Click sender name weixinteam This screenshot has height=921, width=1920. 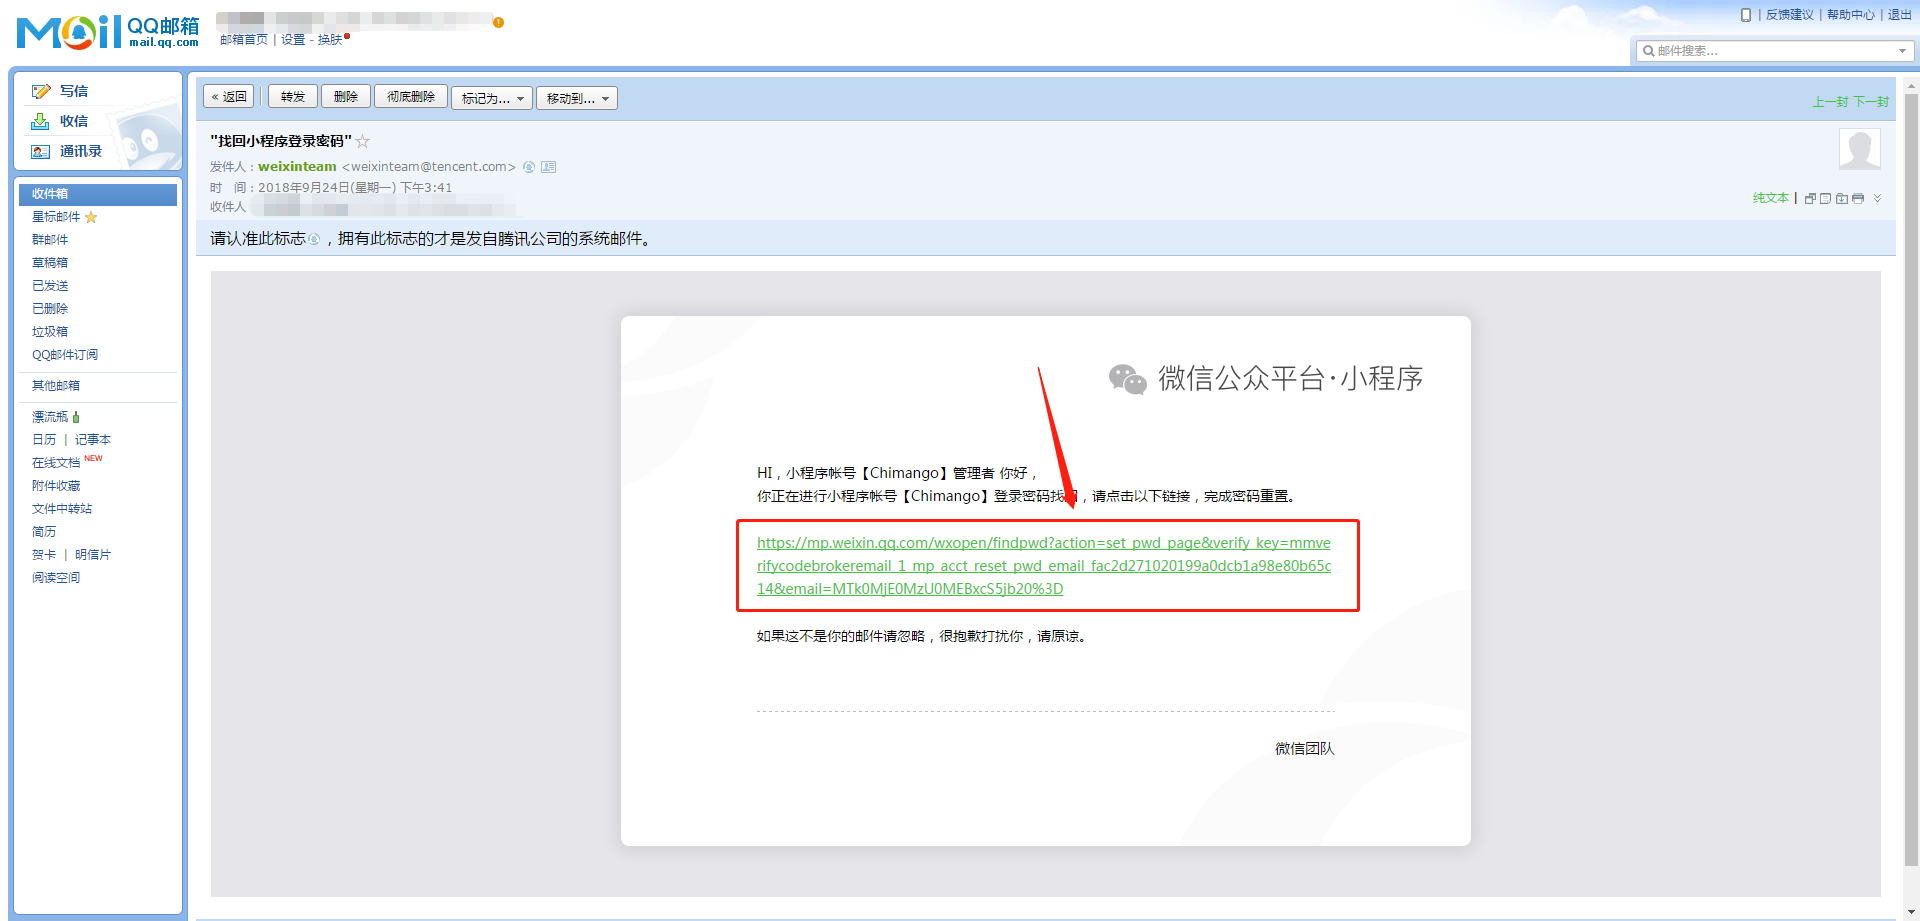(x=297, y=167)
